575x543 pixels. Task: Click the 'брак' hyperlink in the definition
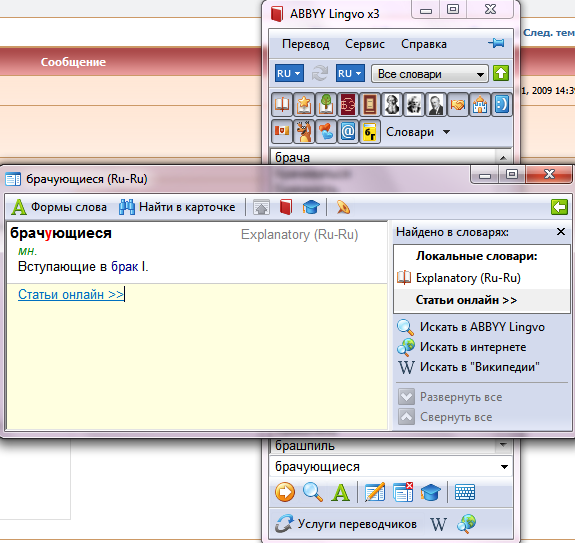tap(125, 267)
